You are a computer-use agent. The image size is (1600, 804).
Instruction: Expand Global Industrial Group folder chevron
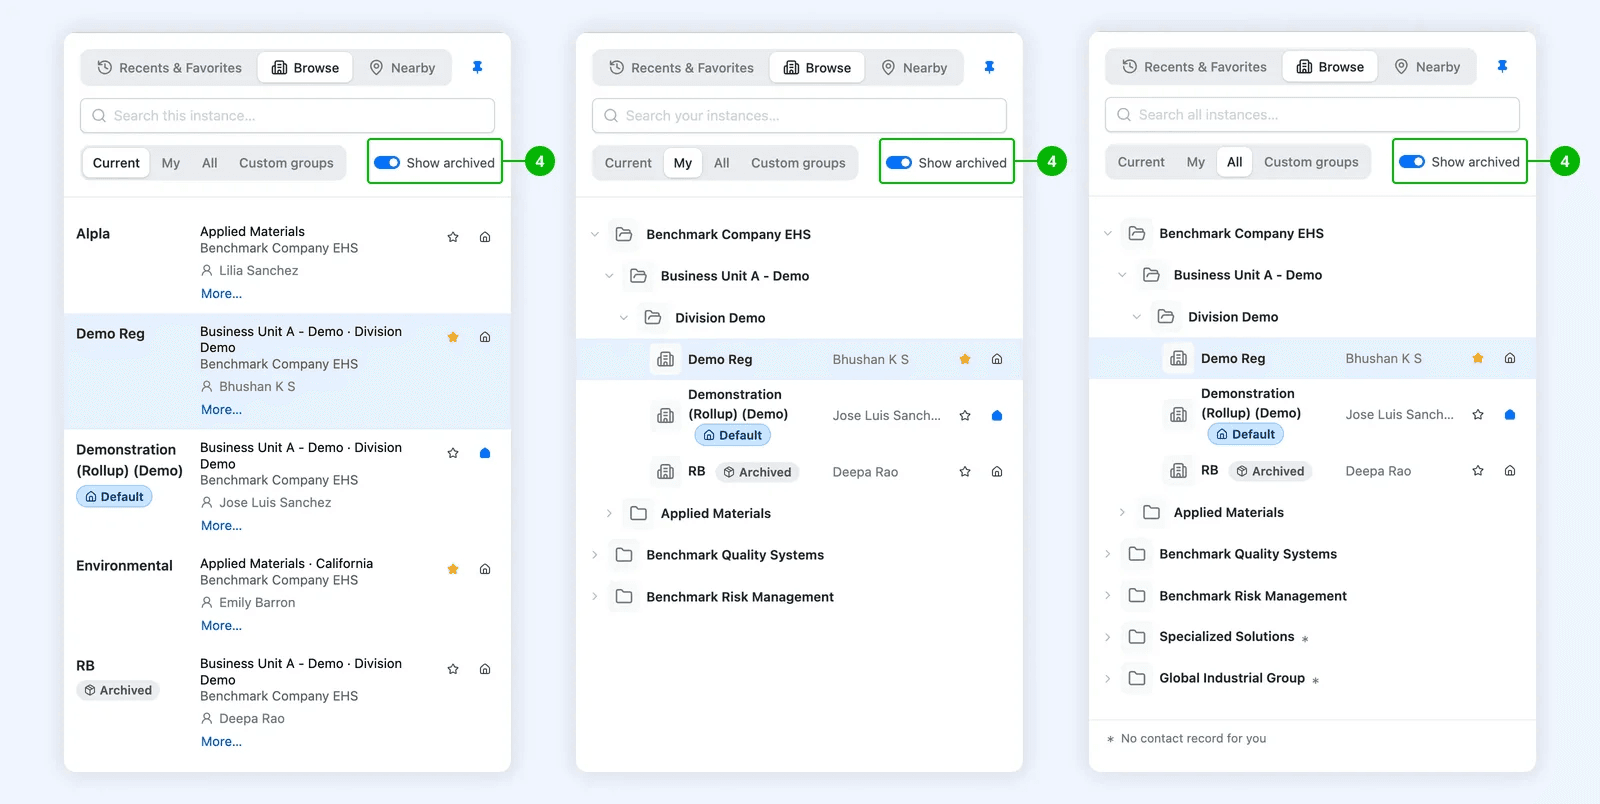1108,678
